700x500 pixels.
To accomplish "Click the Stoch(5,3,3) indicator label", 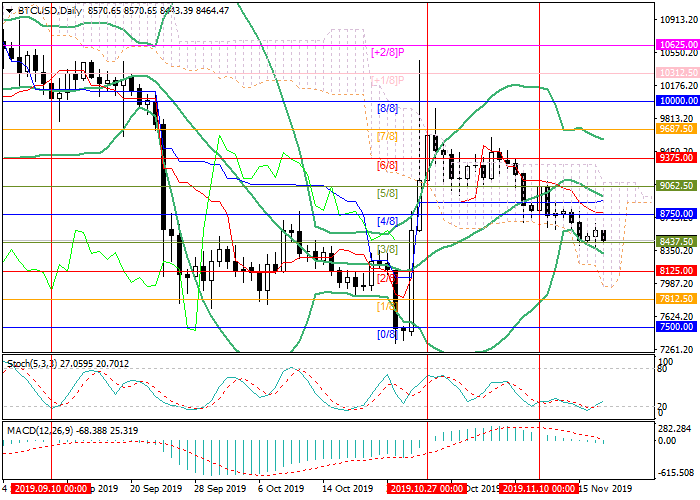I will click(32, 363).
